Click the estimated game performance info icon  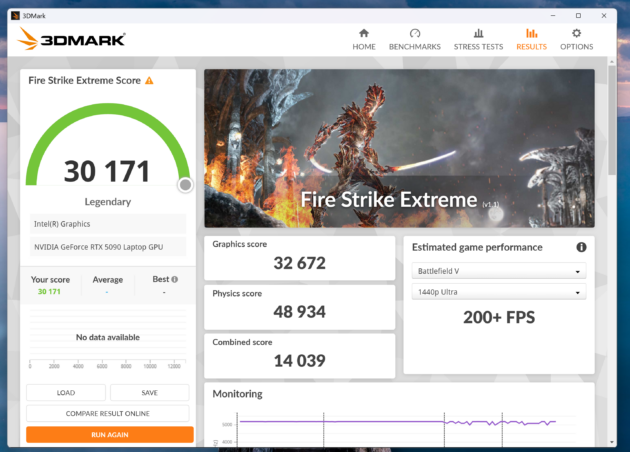tap(581, 247)
